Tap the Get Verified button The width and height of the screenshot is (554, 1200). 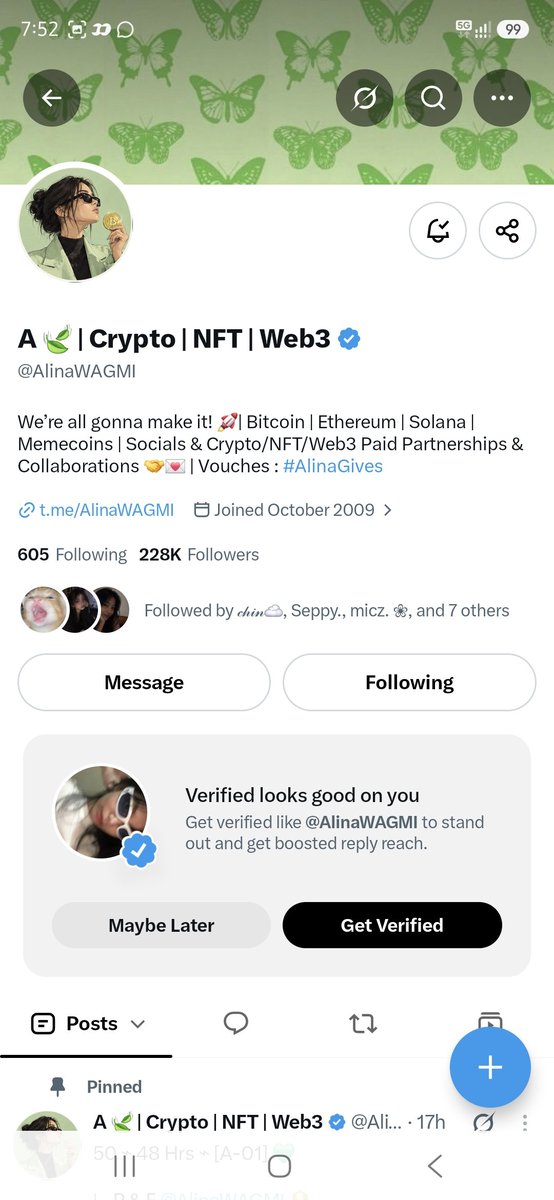point(392,925)
